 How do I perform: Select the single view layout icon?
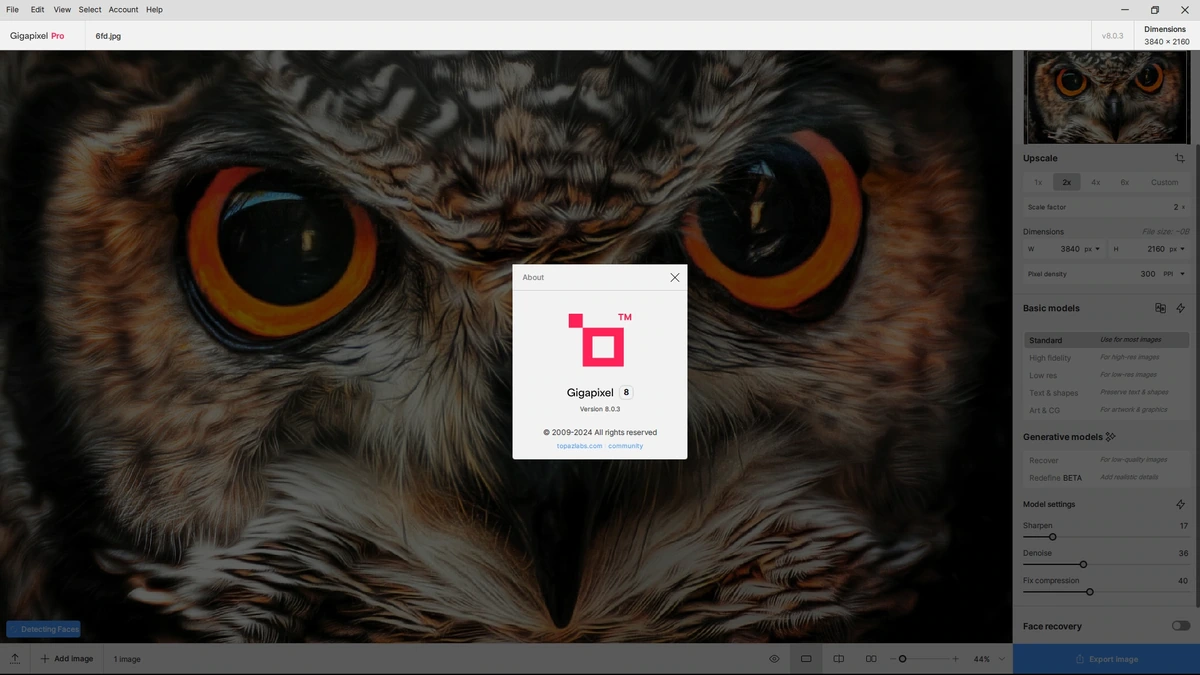[x=806, y=659]
